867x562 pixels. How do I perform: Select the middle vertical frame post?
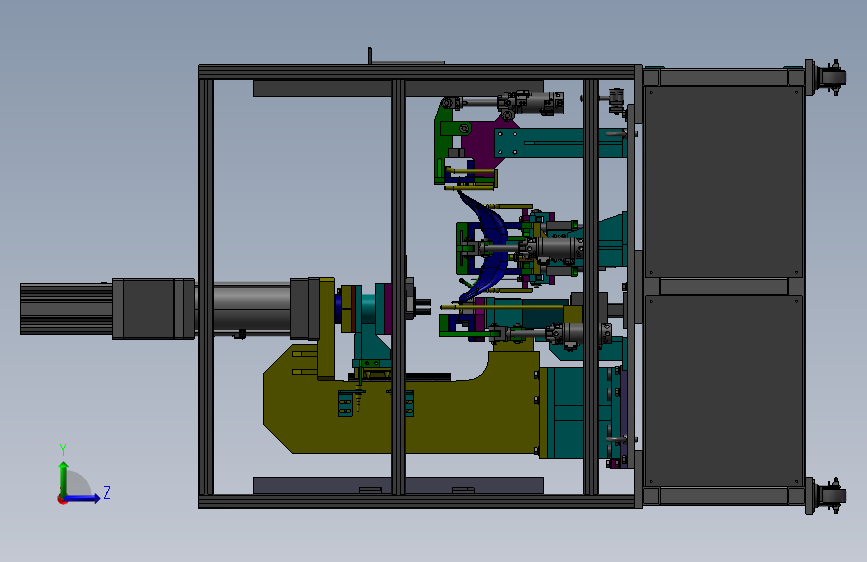coord(398,287)
